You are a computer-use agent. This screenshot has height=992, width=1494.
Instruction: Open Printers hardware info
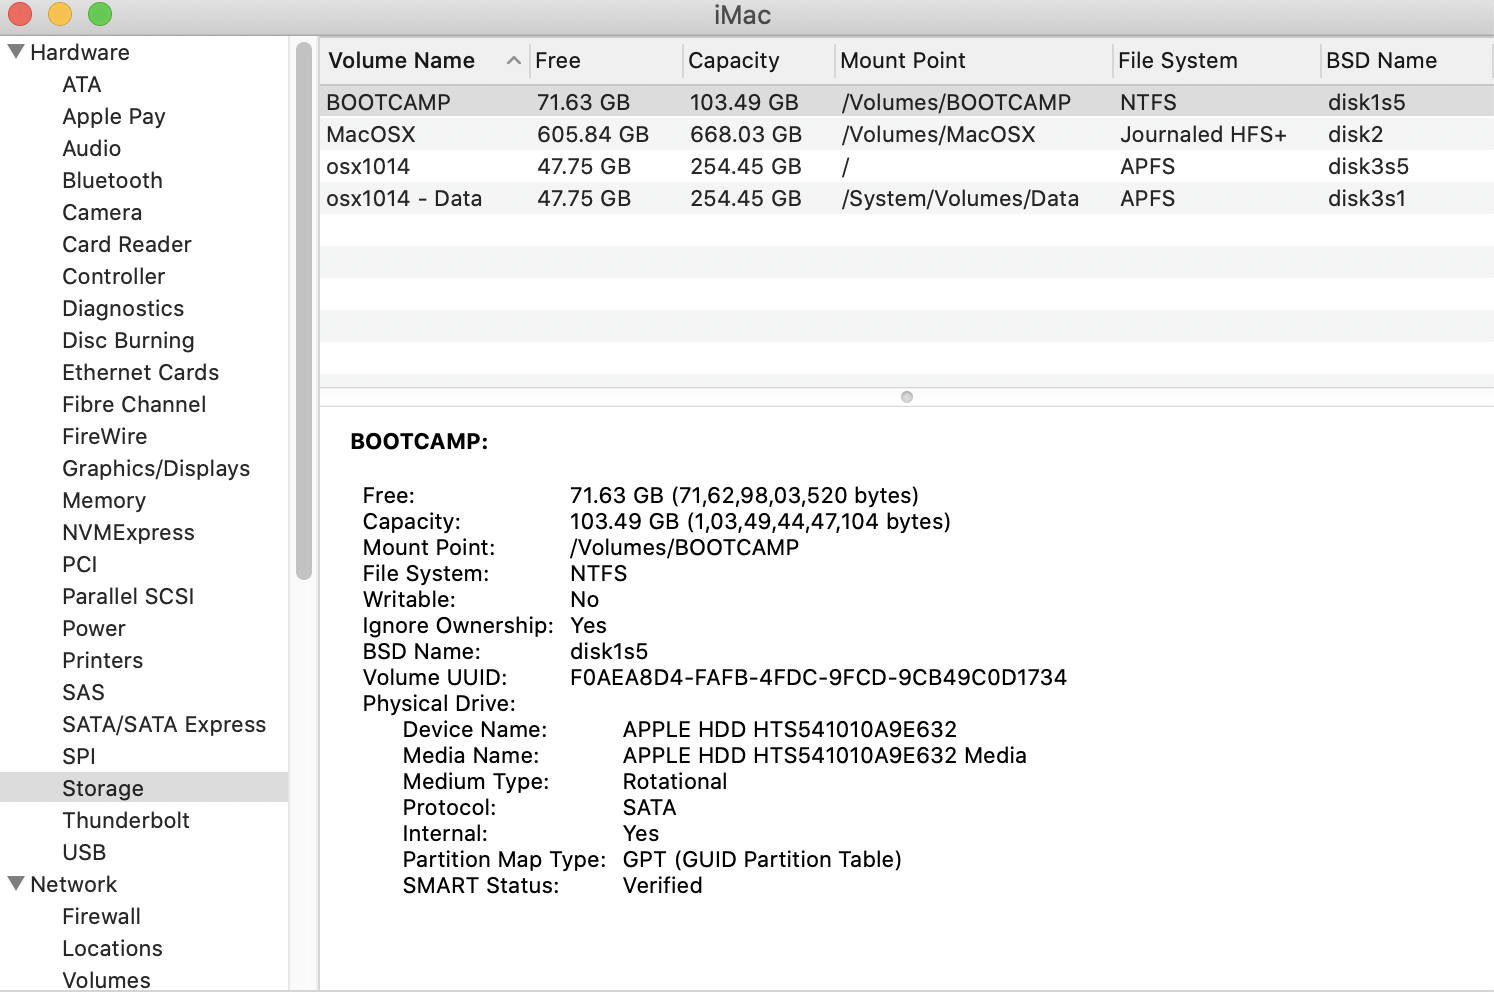tap(103, 660)
